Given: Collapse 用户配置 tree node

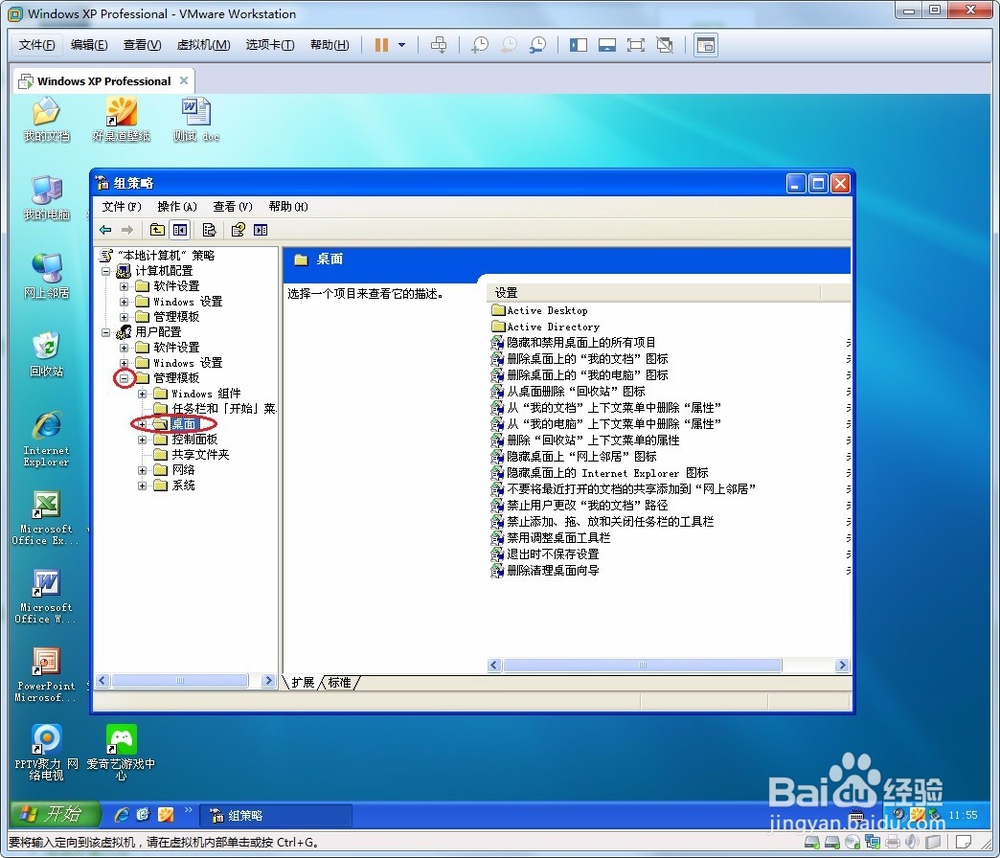Looking at the screenshot, I should [x=107, y=332].
